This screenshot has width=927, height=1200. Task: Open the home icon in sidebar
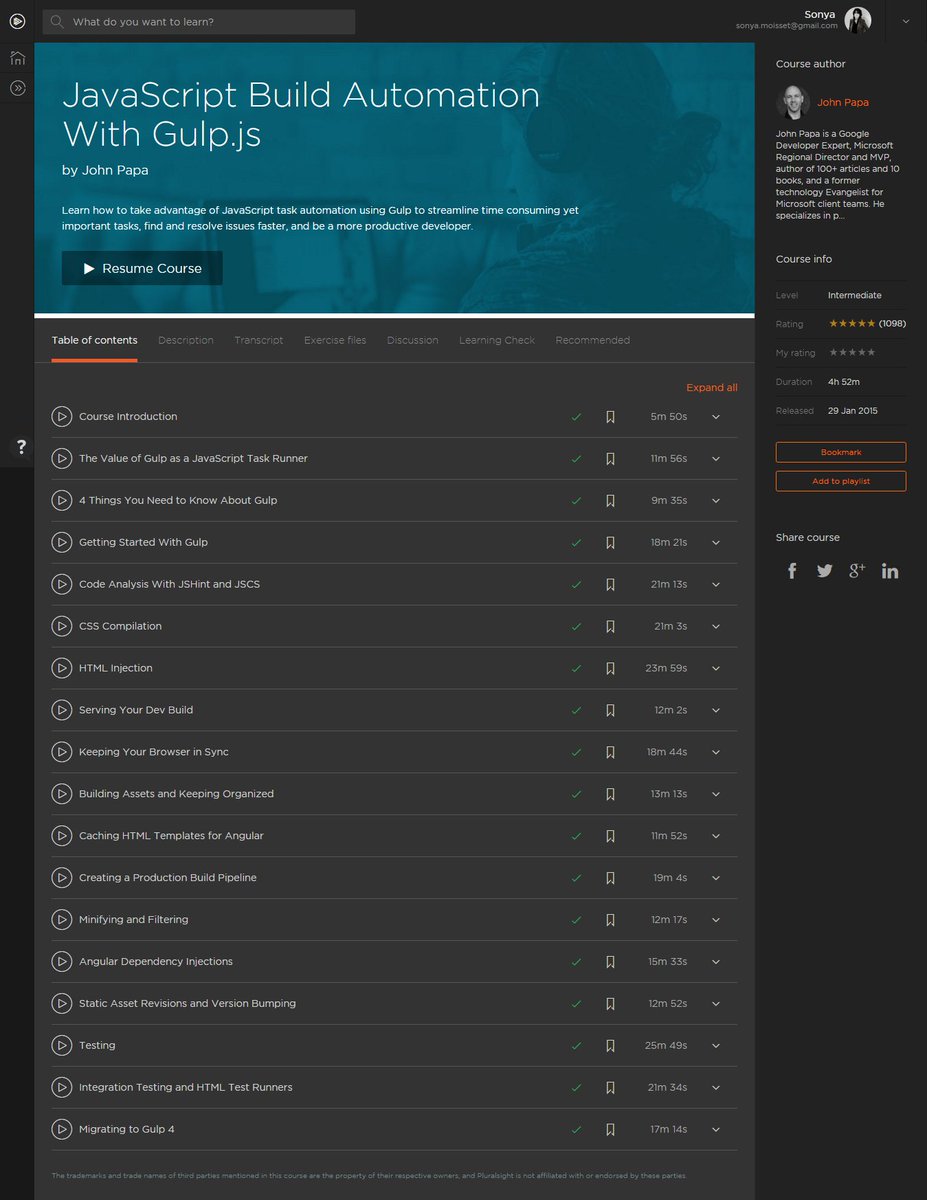(x=17, y=58)
